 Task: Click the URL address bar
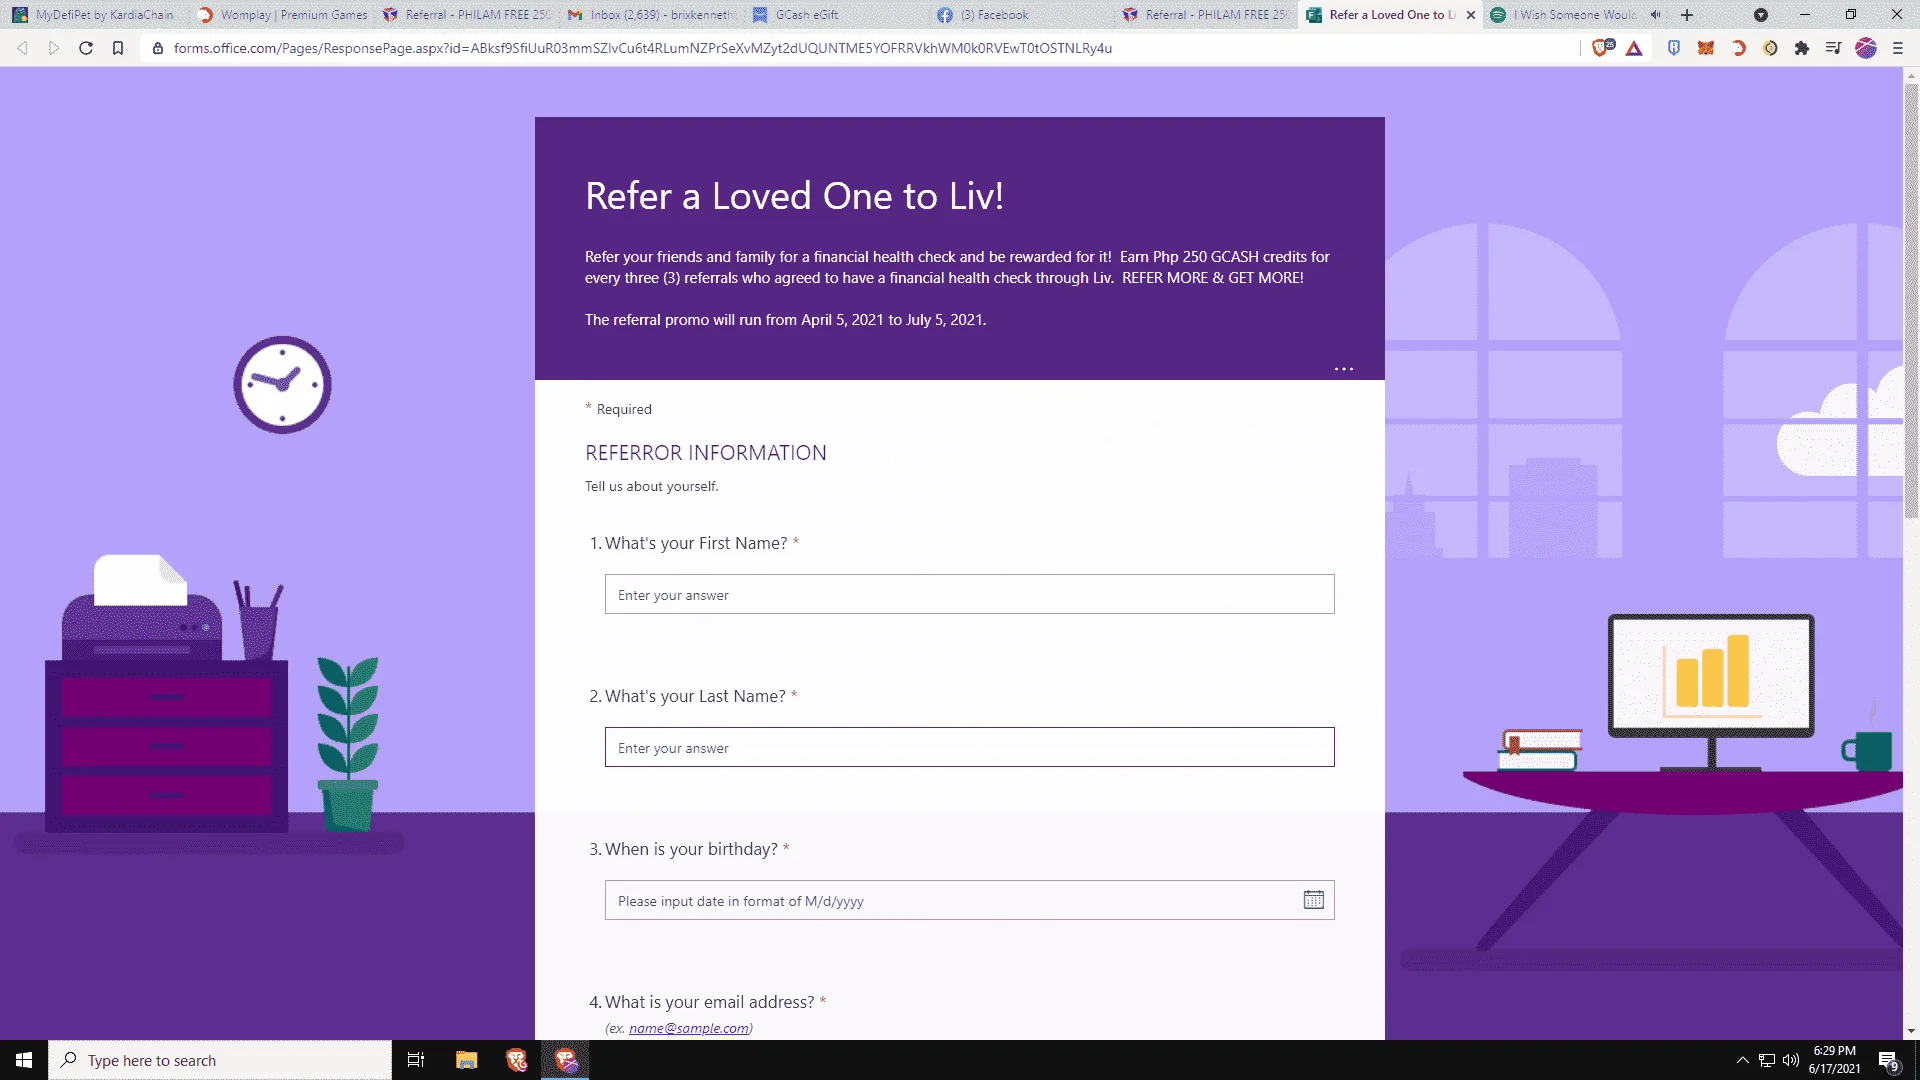(x=860, y=48)
